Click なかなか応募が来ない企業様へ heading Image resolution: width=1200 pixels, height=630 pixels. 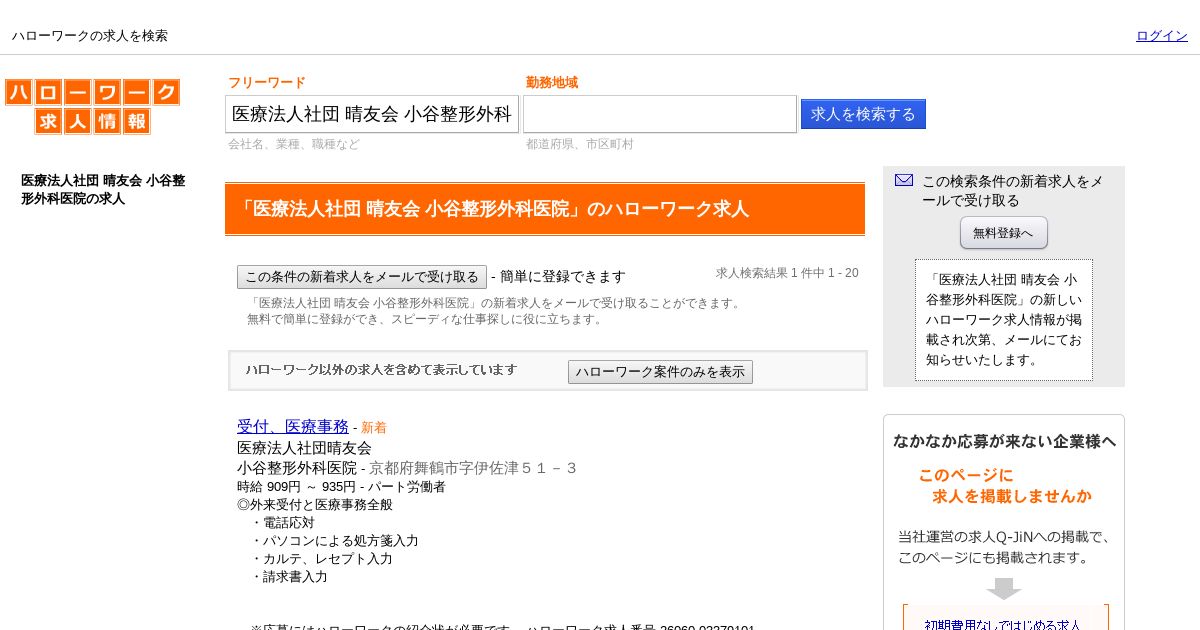[x=1004, y=441]
